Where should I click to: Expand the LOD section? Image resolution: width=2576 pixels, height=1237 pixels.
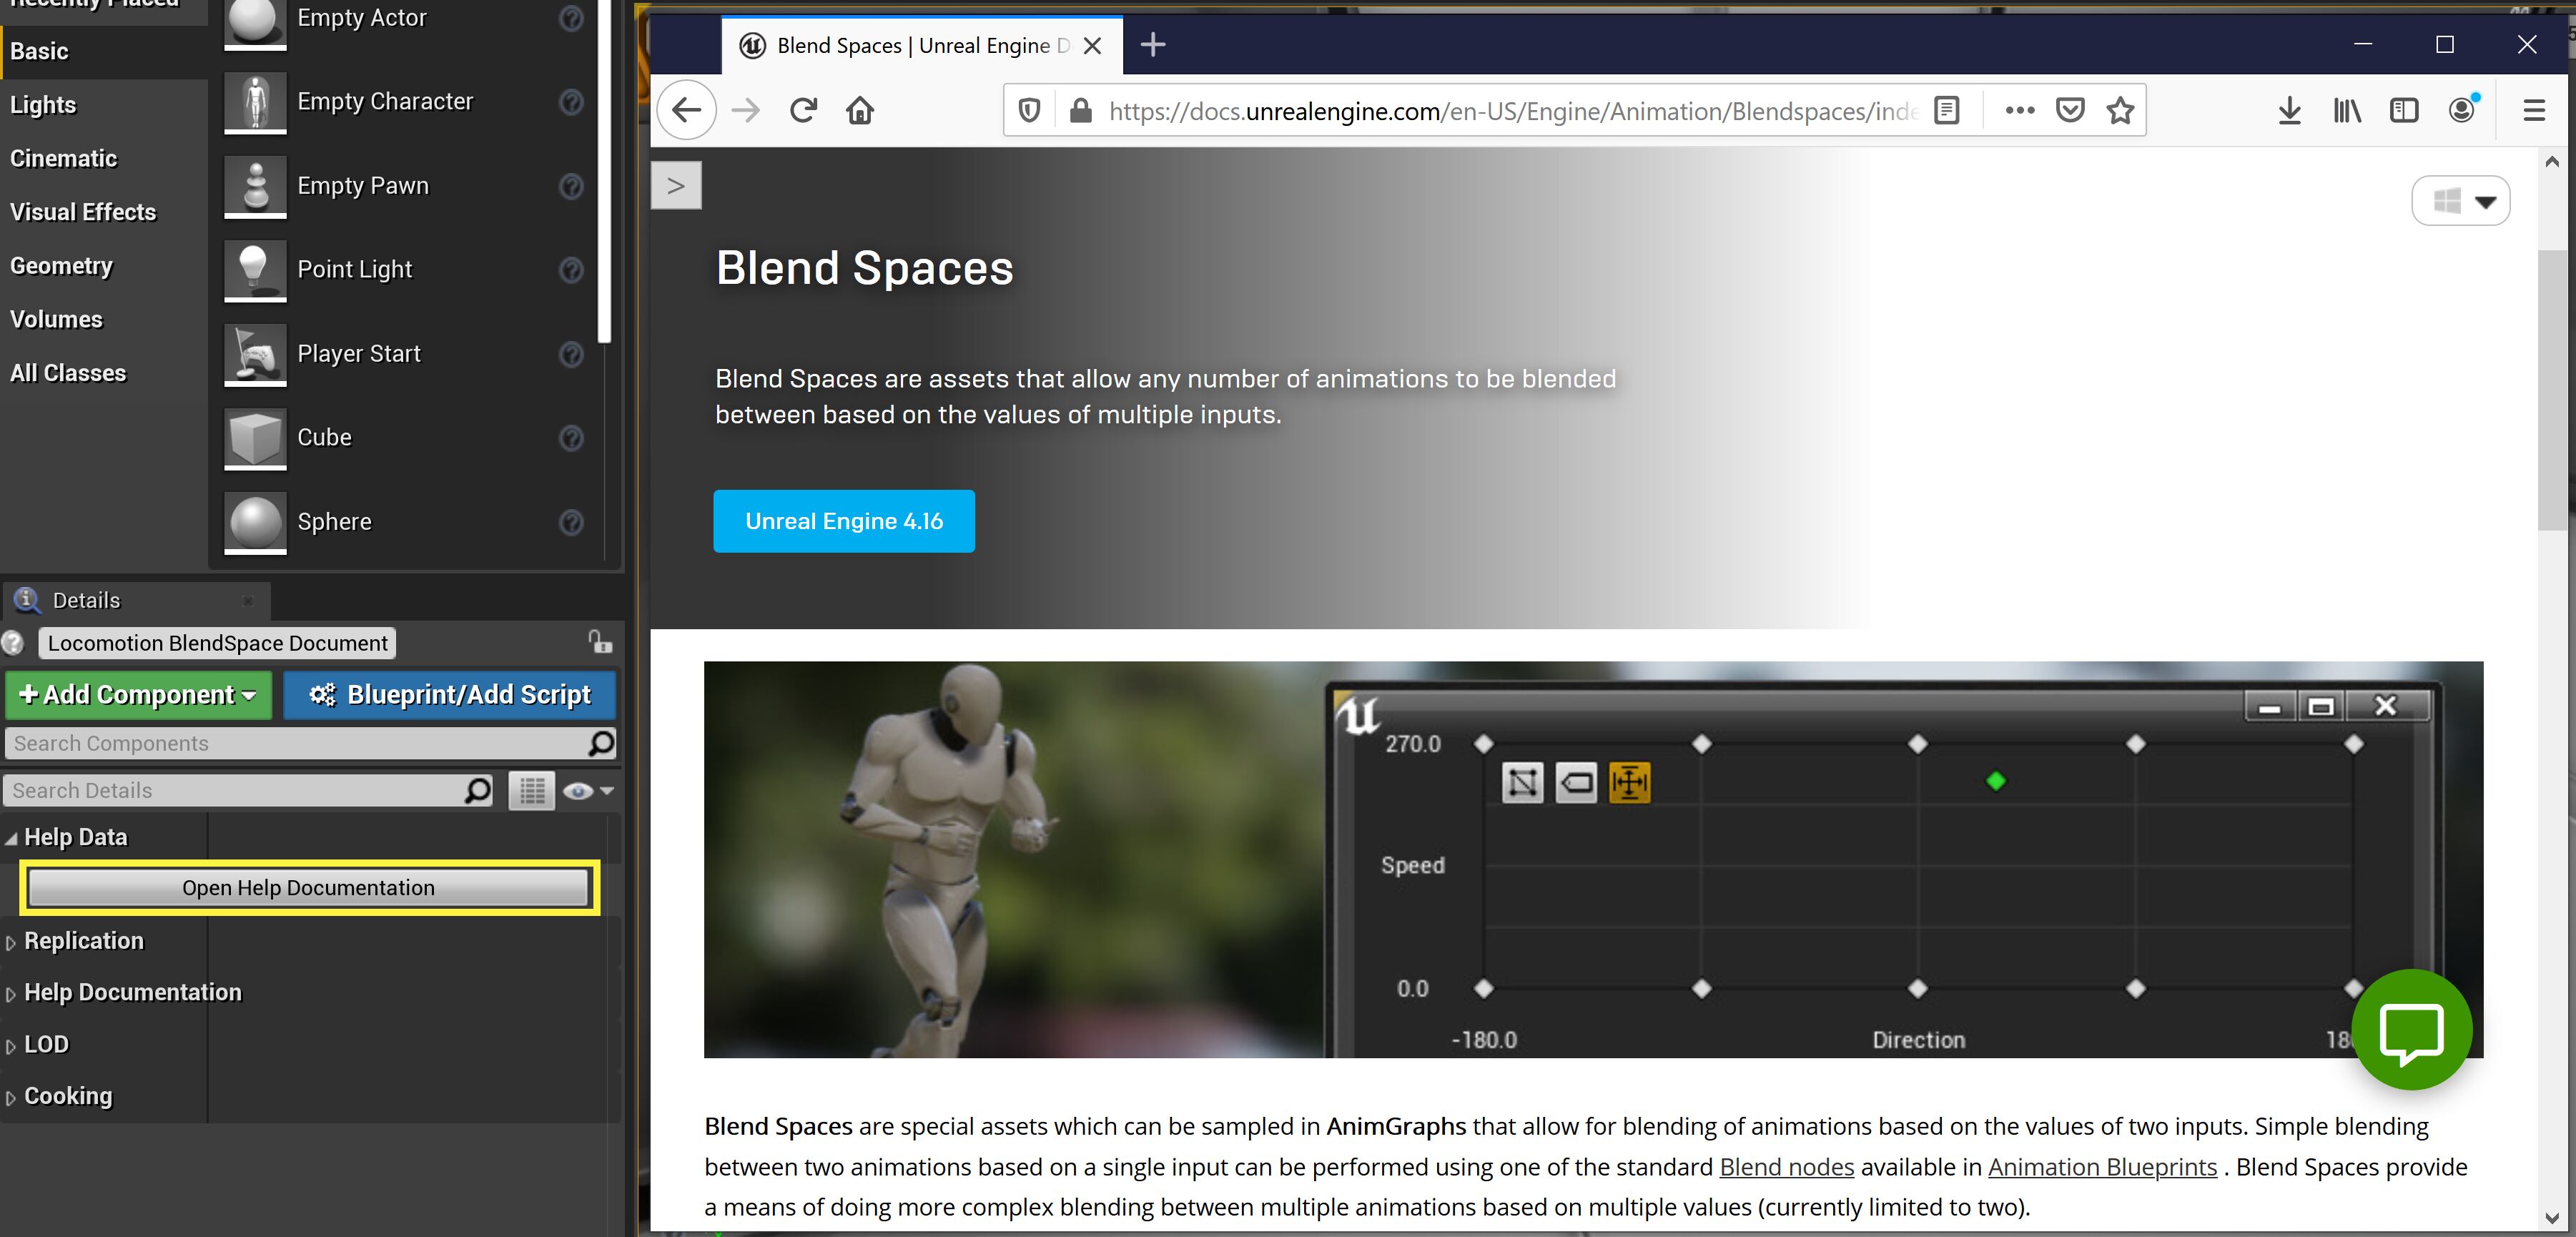(46, 1044)
